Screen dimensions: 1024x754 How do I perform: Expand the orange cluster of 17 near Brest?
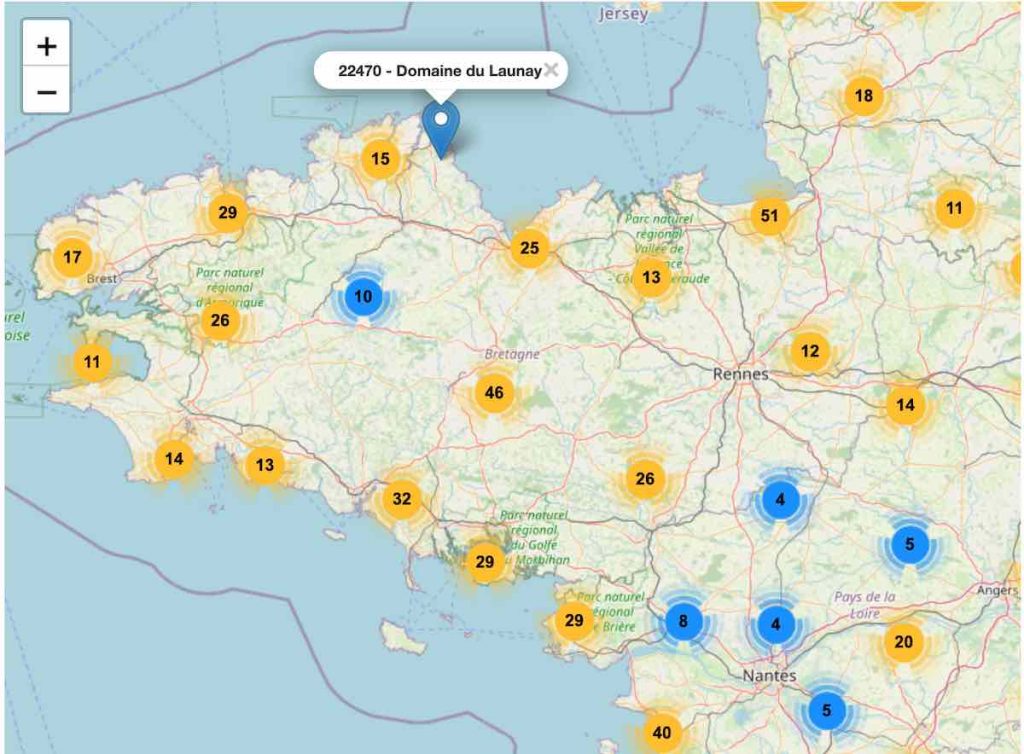72,257
